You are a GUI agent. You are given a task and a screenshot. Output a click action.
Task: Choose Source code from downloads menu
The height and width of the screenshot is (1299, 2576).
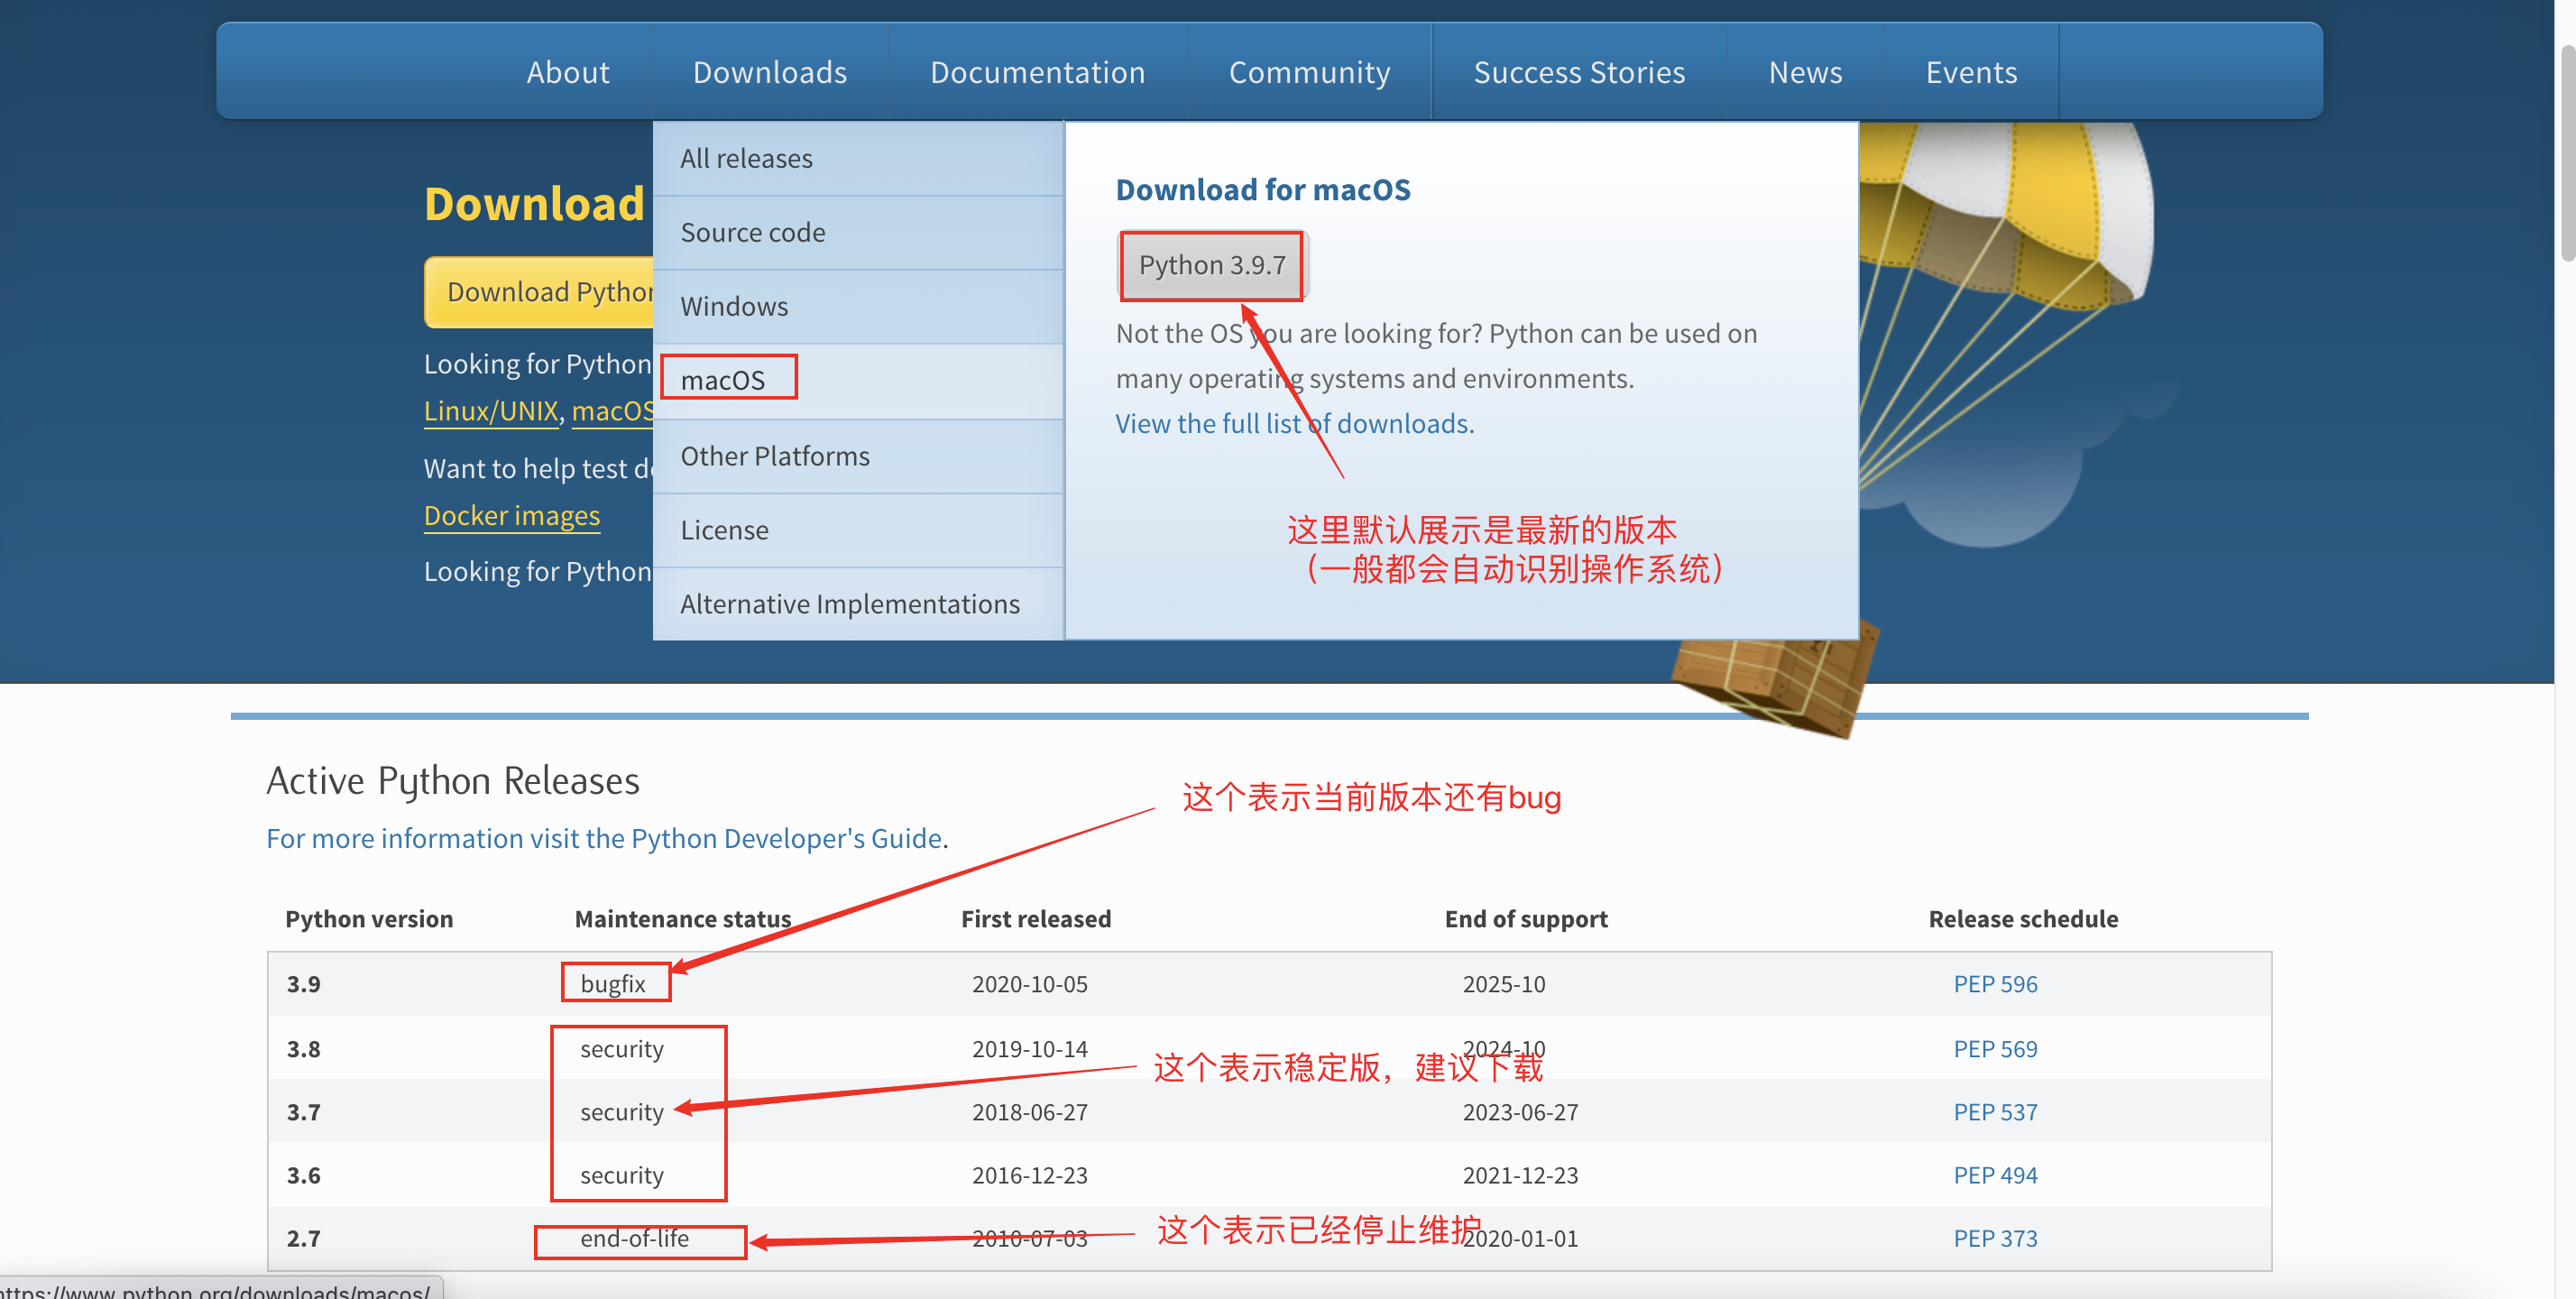pos(752,232)
